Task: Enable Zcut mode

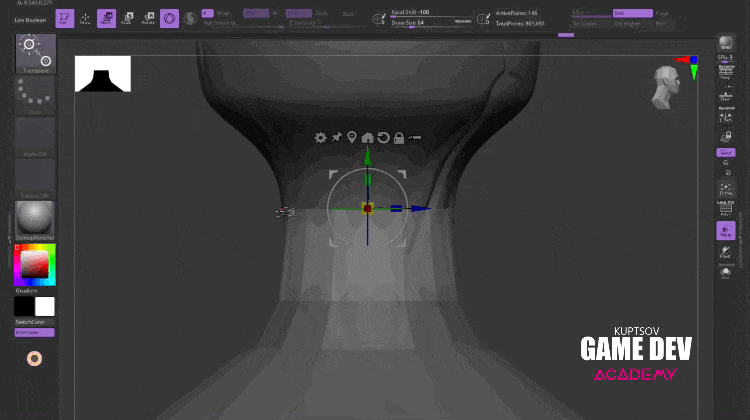Action: pyautogui.click(x=348, y=14)
